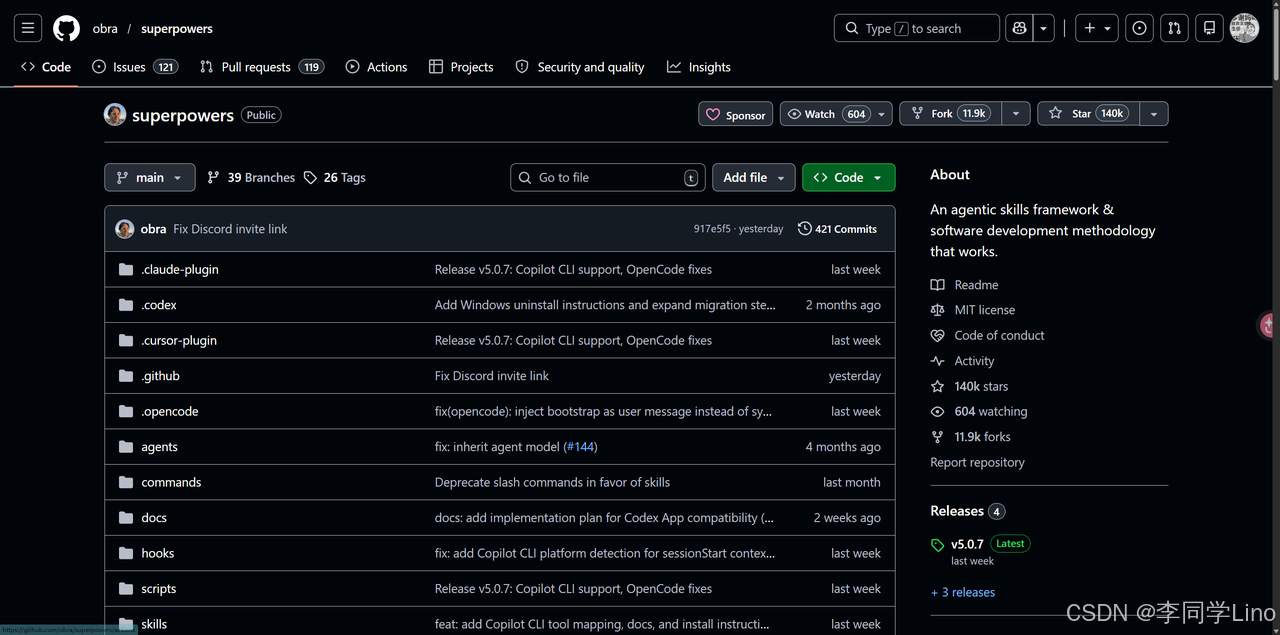Screen dimensions: 1280x635
Task: Open the hooks folder
Action: 158,553
